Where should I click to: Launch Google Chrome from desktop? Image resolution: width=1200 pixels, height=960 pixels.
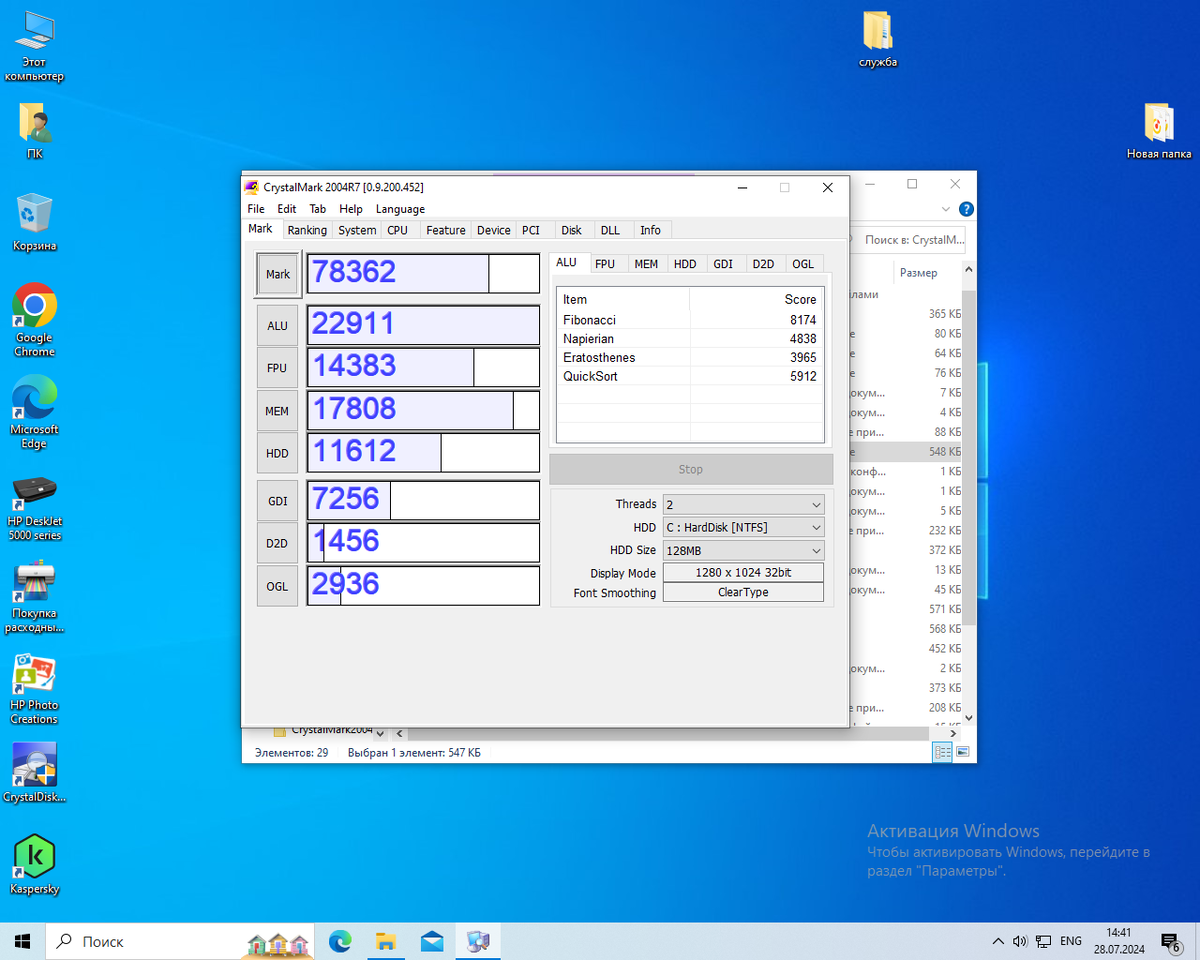click(34, 320)
